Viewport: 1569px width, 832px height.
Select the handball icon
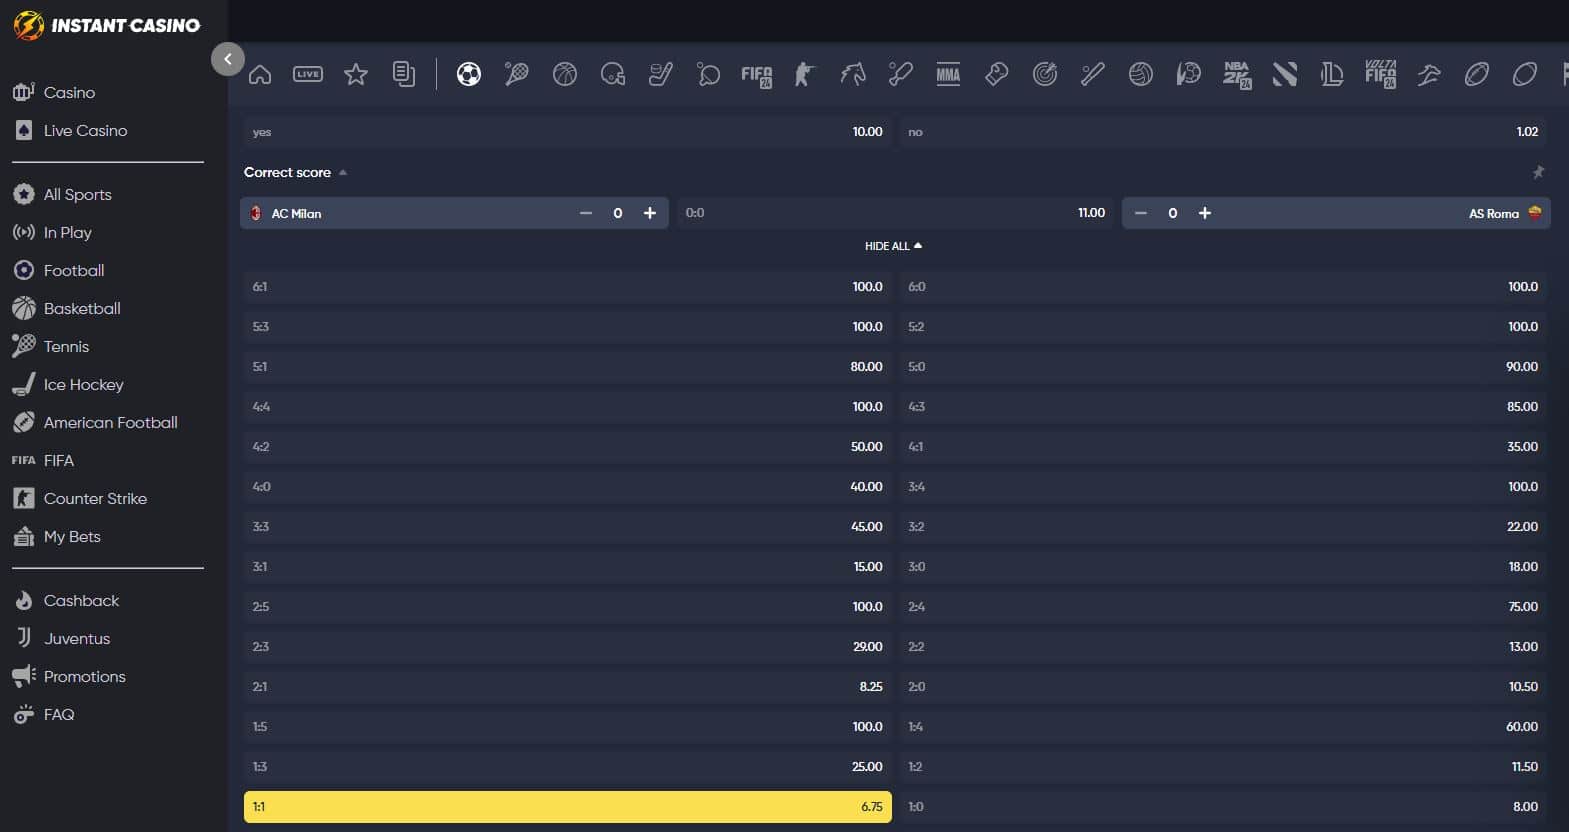(x=1189, y=74)
